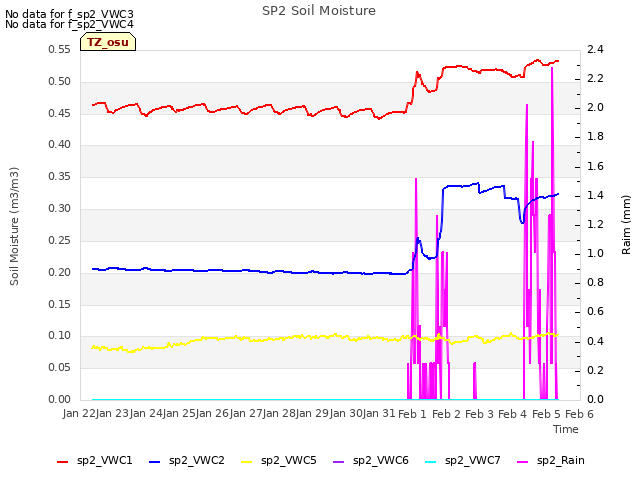Click the 0.25 left axis value

coord(60,240)
